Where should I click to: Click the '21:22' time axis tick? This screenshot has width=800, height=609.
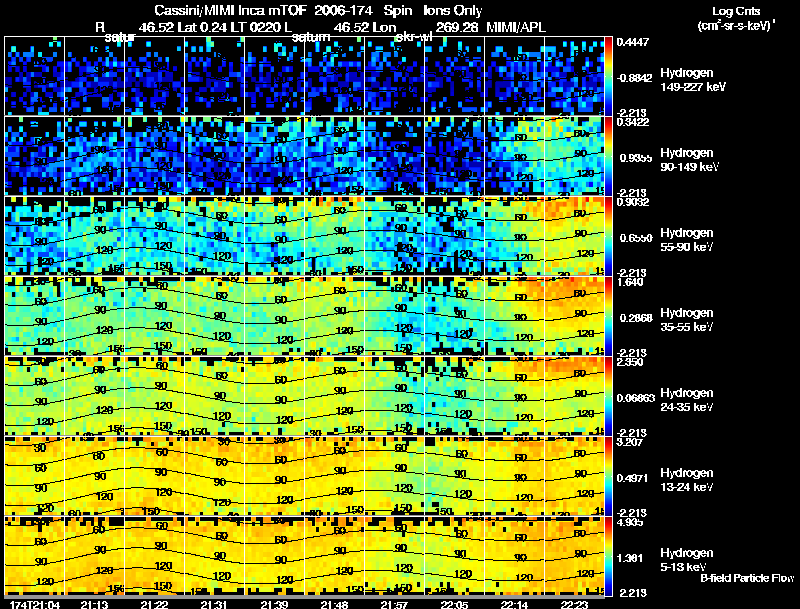154,604
